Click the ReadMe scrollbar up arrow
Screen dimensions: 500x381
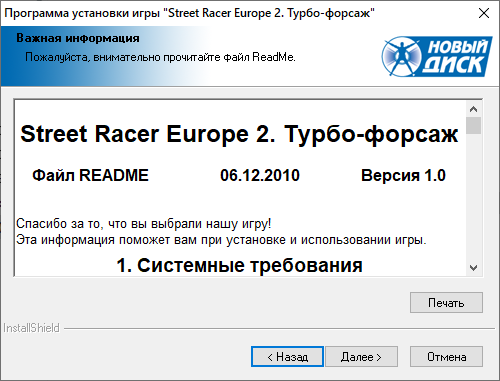click(x=473, y=109)
